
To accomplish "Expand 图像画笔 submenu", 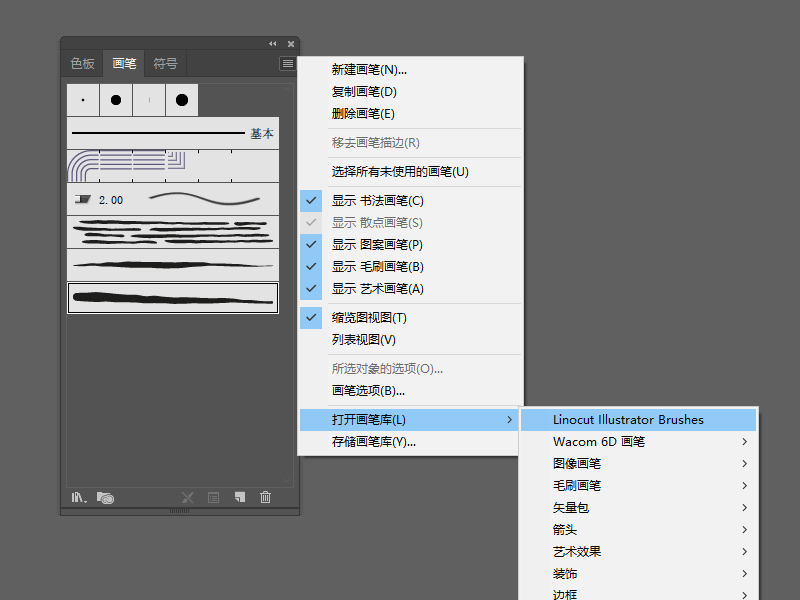I will click(638, 464).
